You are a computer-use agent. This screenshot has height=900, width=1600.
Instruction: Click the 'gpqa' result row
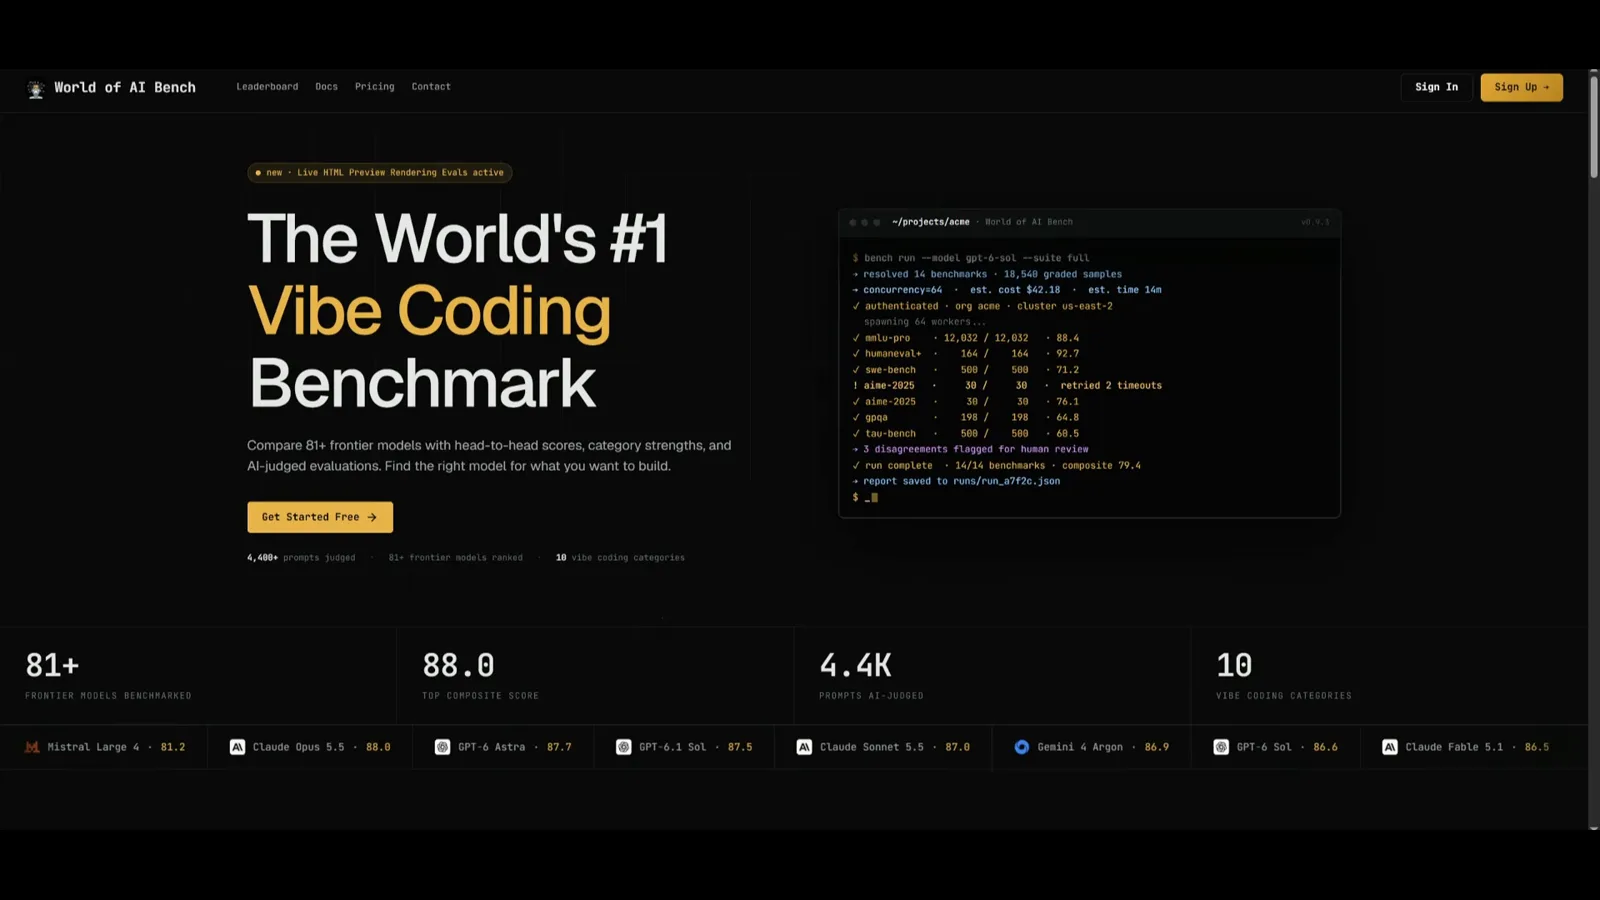966,418
